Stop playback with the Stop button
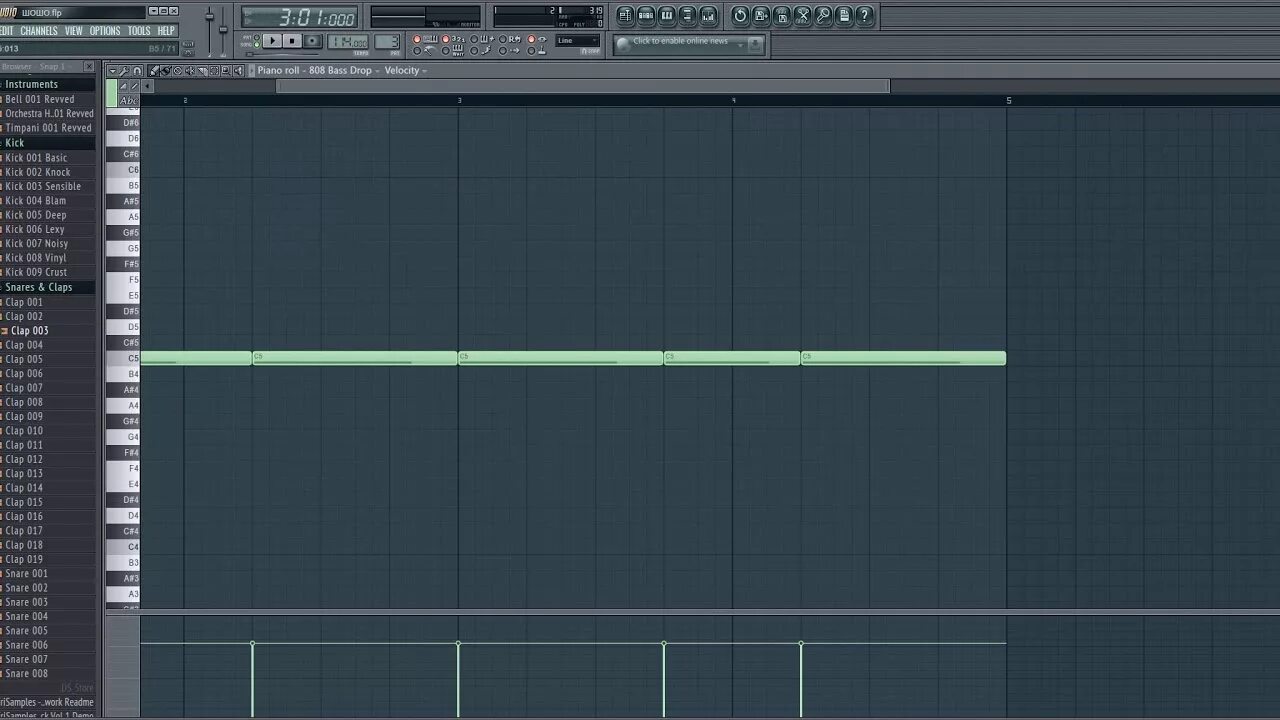The image size is (1280, 720). click(292, 40)
